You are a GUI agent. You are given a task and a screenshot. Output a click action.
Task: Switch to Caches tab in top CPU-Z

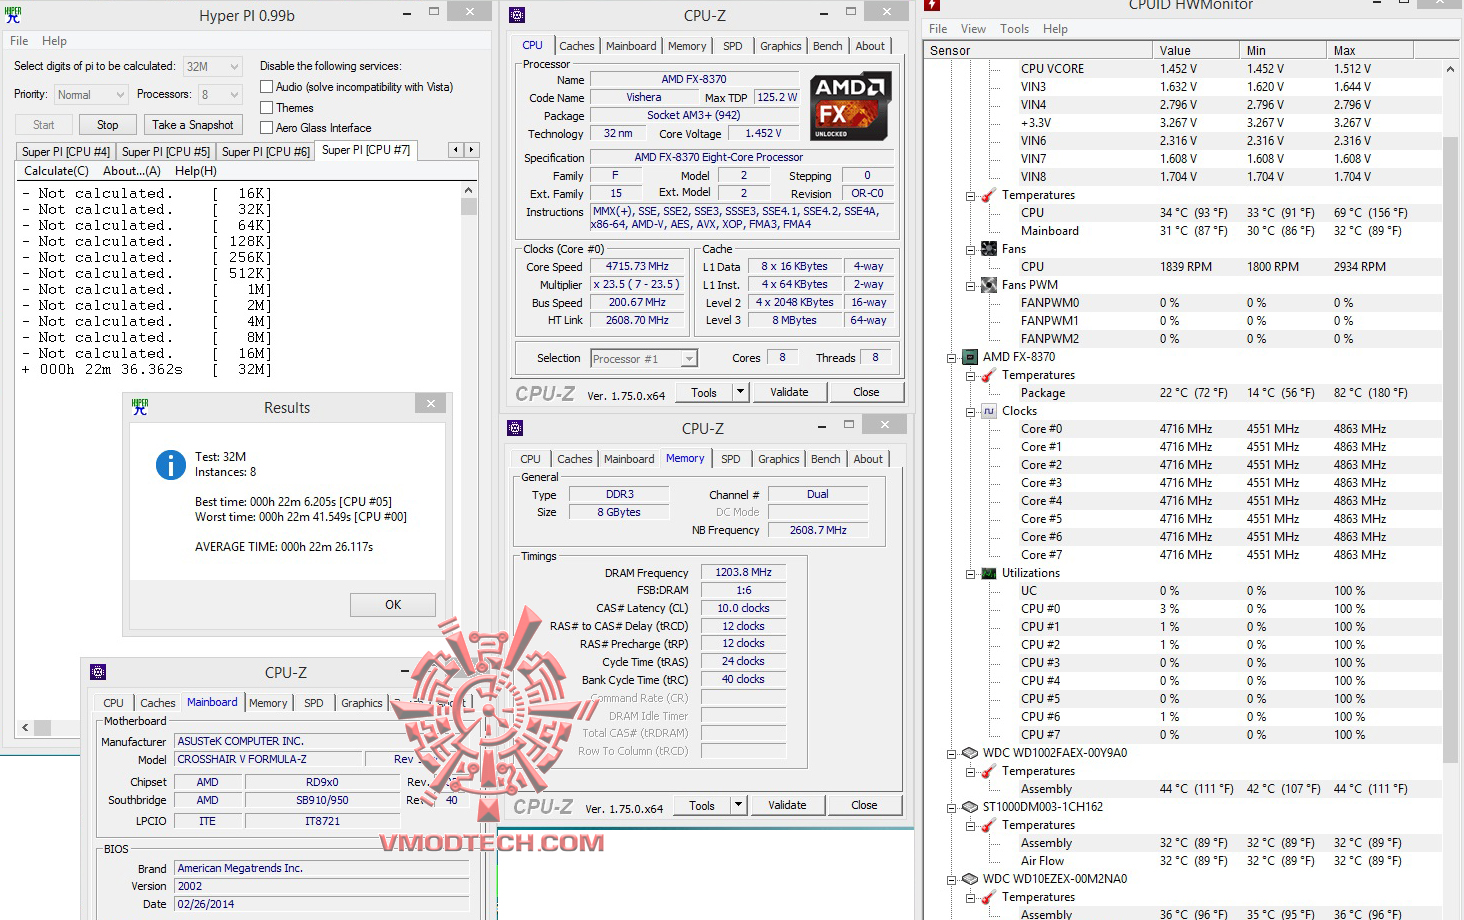pos(576,46)
